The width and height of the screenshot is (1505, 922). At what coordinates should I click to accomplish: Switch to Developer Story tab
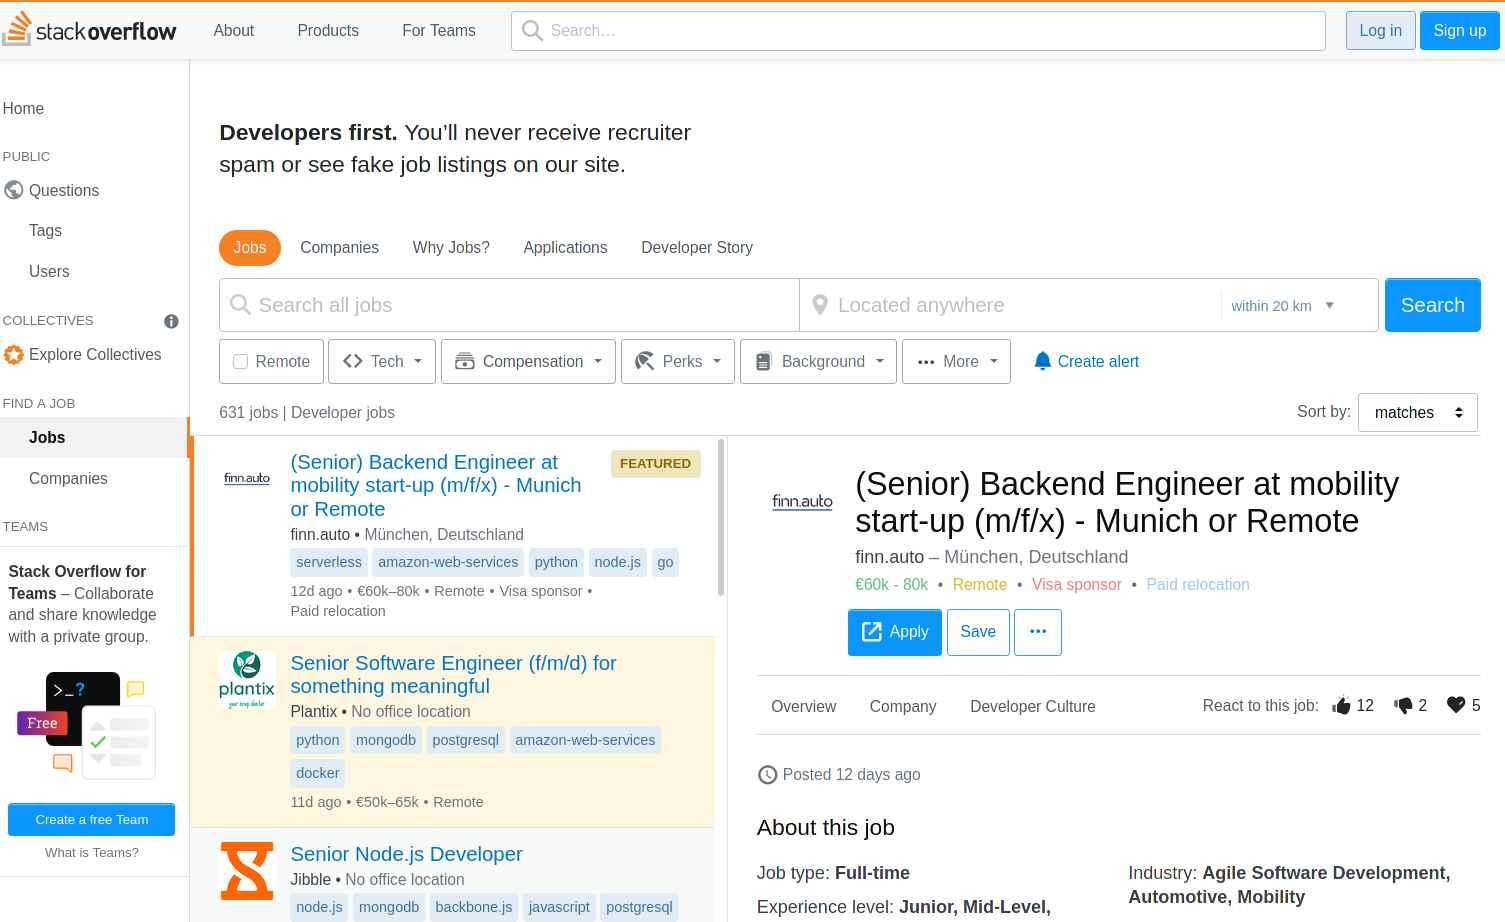tap(697, 248)
